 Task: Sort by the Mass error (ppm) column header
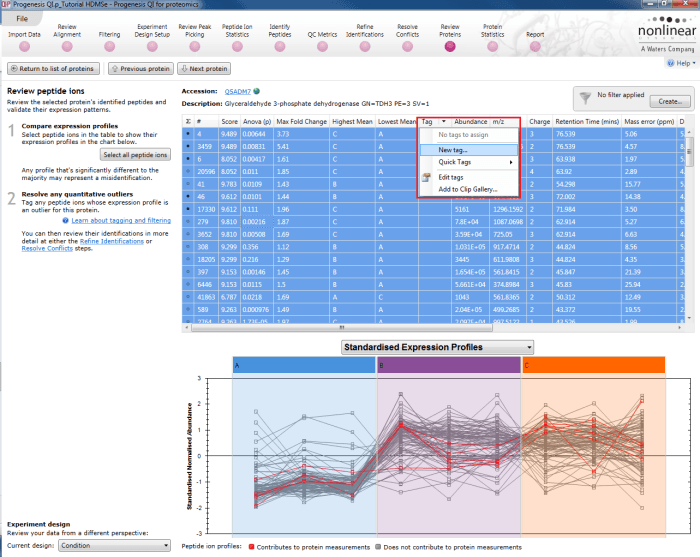pyautogui.click(x=649, y=121)
